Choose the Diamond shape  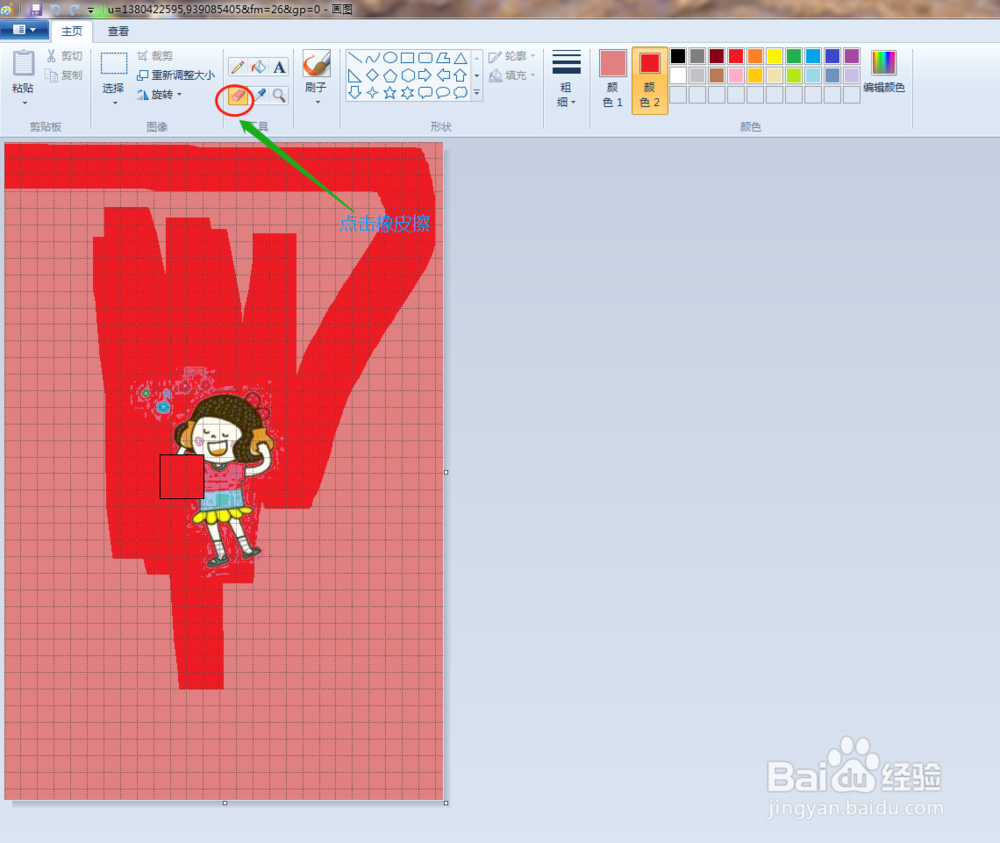click(x=372, y=75)
